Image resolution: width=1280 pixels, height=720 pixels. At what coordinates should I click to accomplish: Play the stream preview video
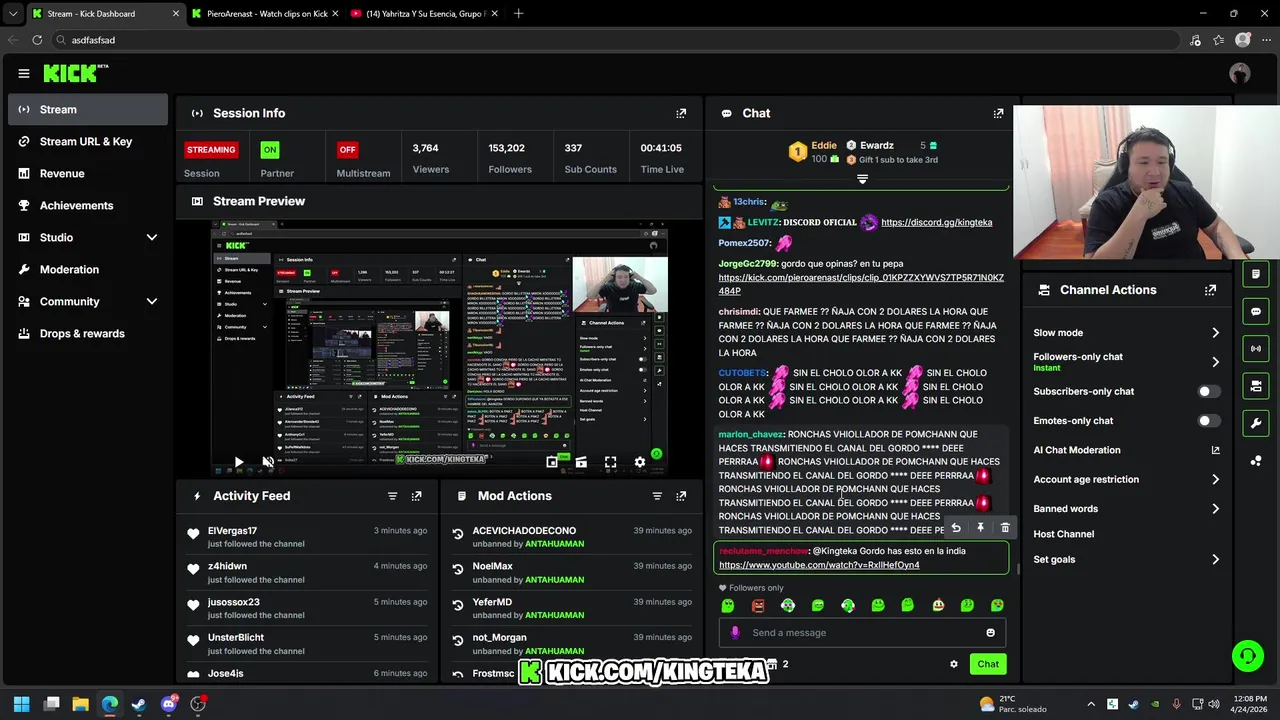[x=238, y=462]
